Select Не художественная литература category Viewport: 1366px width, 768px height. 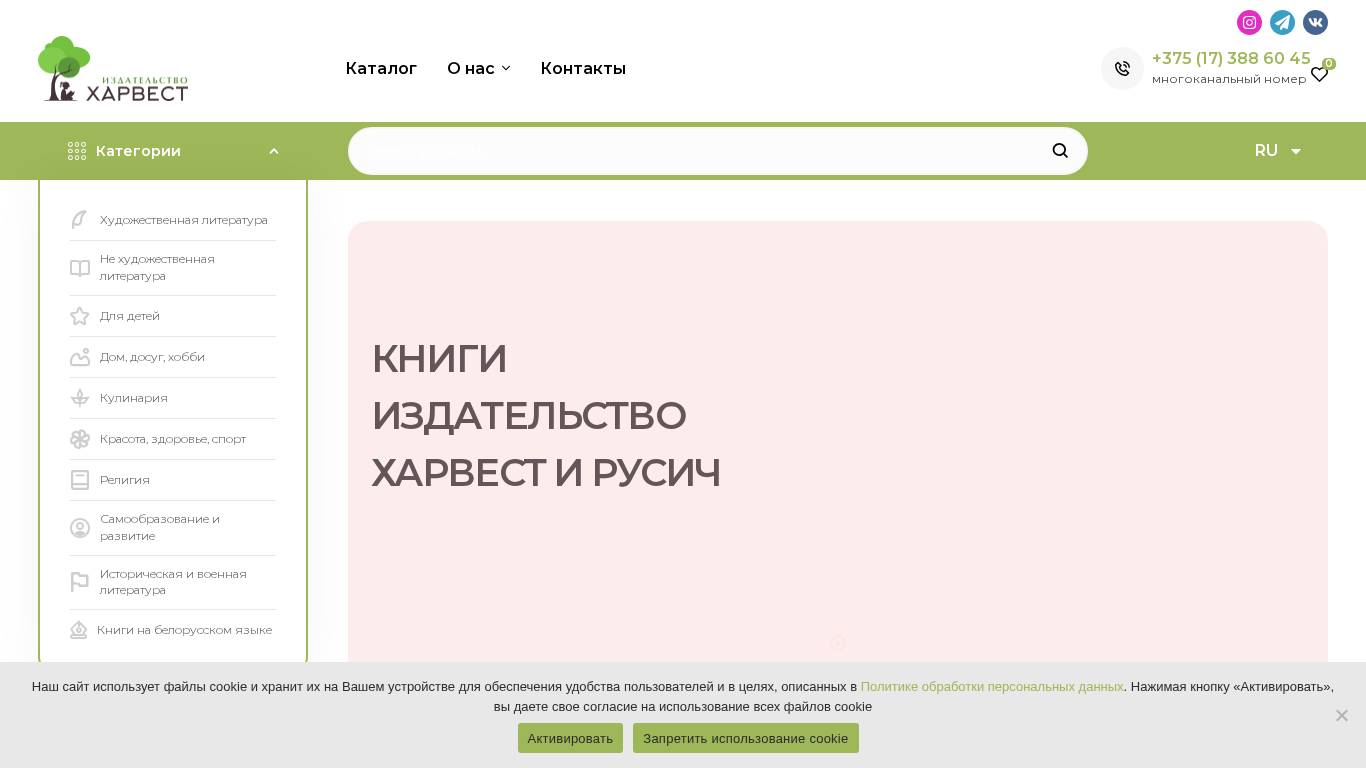158,267
